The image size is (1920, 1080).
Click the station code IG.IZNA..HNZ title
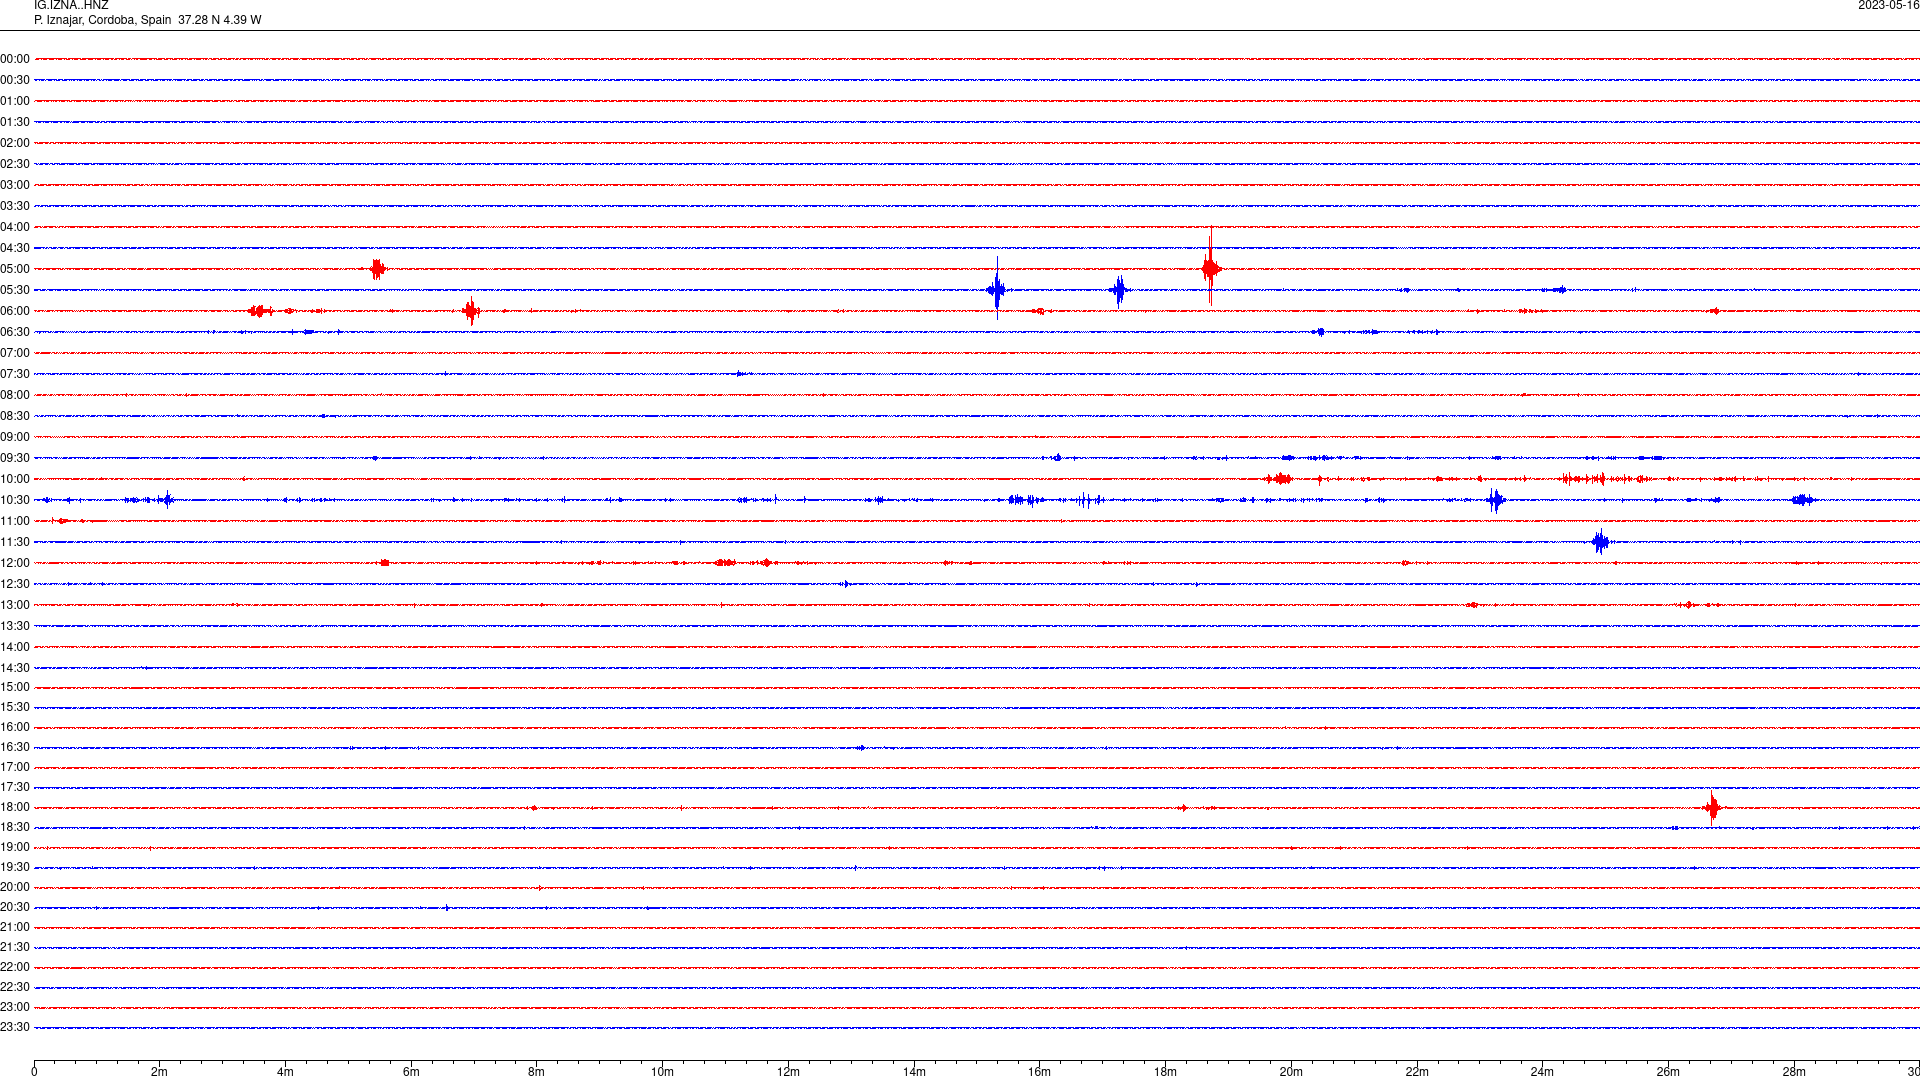71,5
